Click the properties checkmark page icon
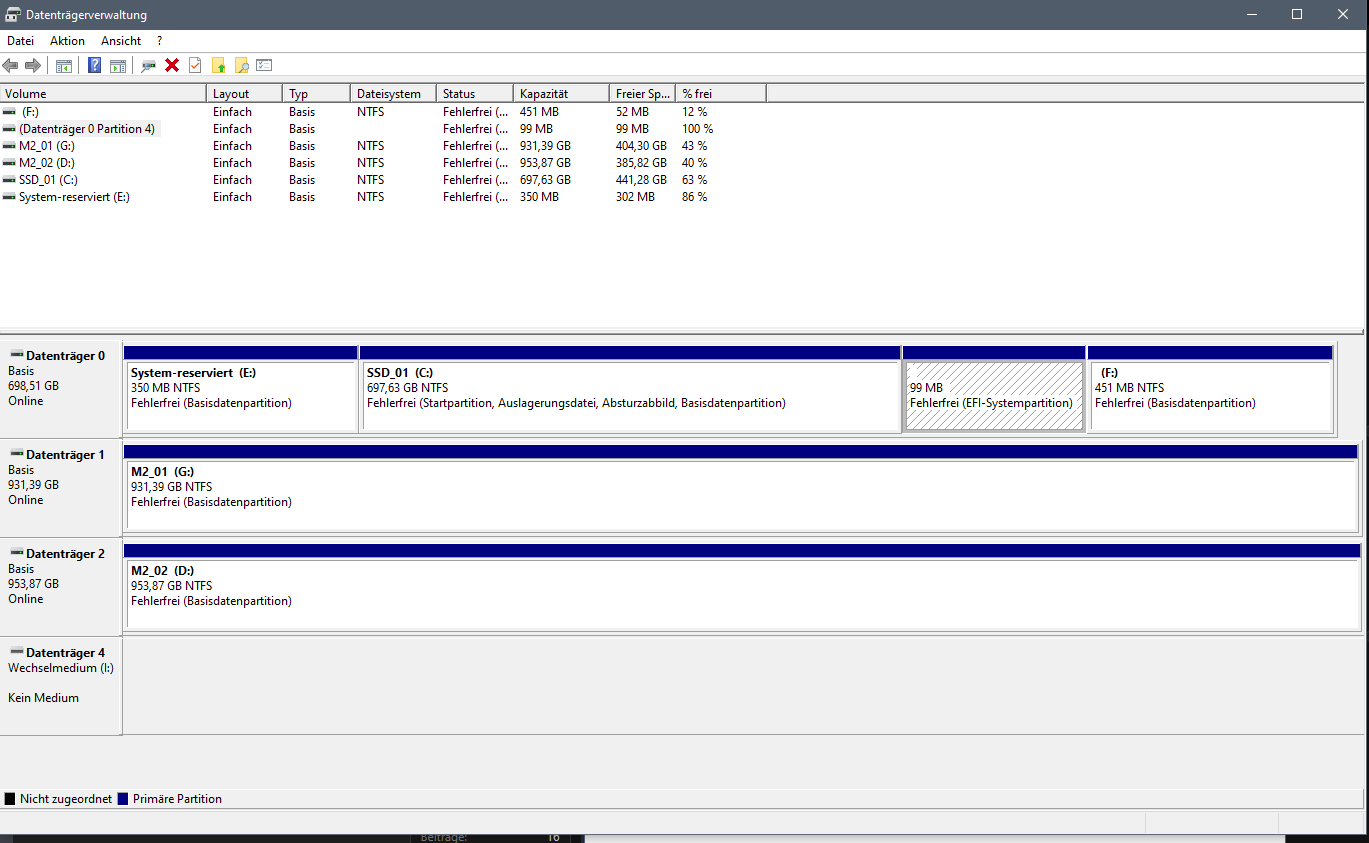The height and width of the screenshot is (843, 1369). pos(195,65)
